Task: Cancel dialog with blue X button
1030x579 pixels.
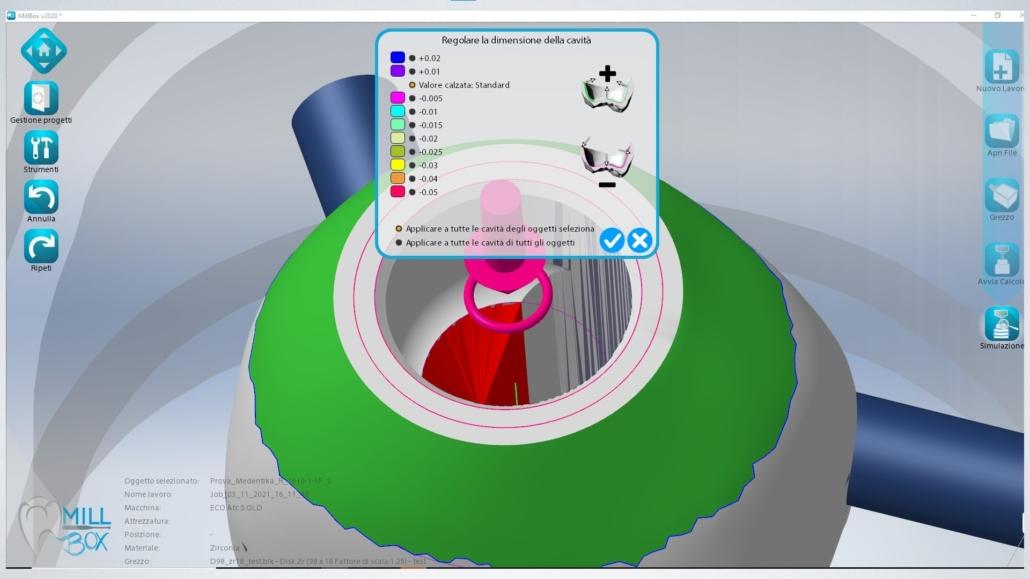Action: (x=640, y=240)
